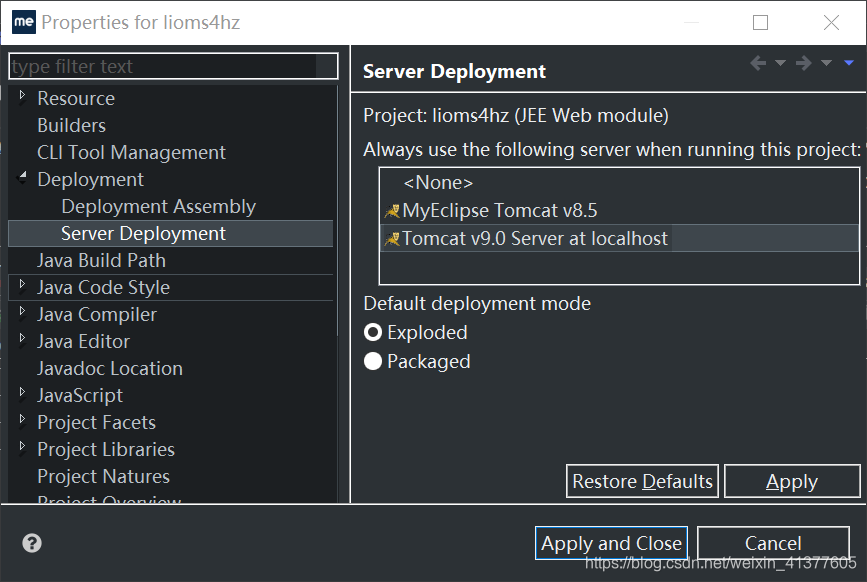The height and width of the screenshot is (582, 867).
Task: Expand the Resource tree item
Action: 22,98
